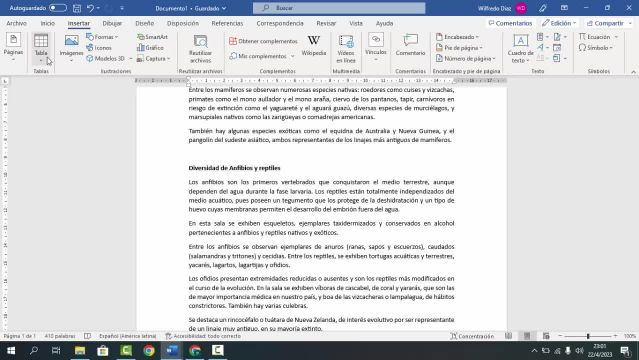Collapse the ribbon with the chevron
The image size is (639, 360).
coord(633,72)
